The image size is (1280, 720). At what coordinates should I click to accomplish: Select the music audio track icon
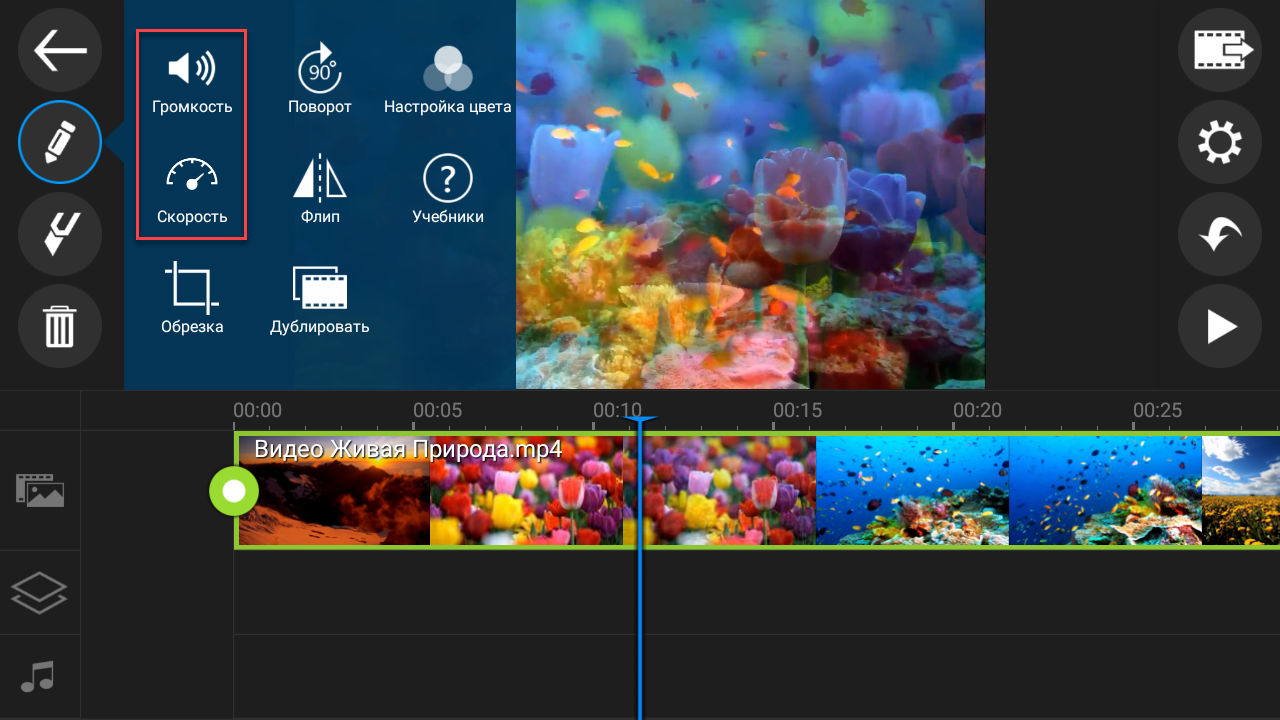tap(40, 677)
